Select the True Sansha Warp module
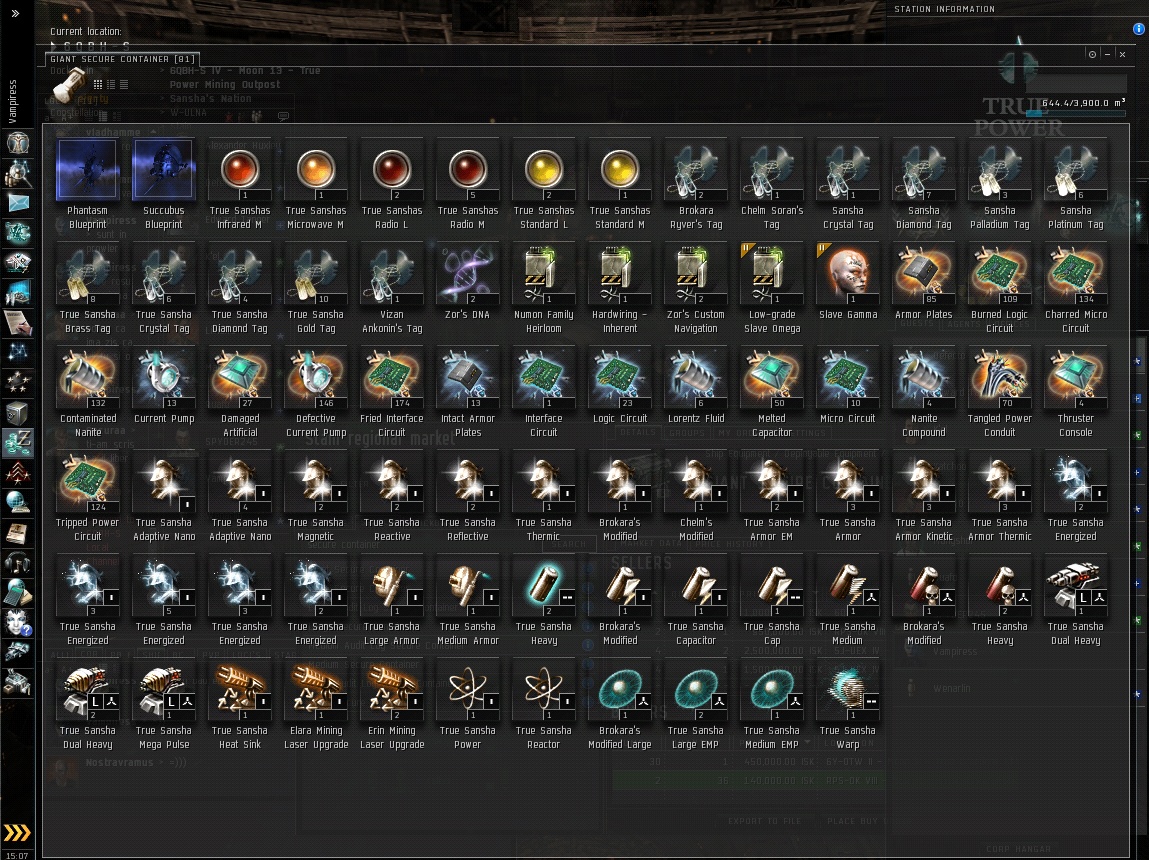The width and height of the screenshot is (1149, 860). [848, 705]
